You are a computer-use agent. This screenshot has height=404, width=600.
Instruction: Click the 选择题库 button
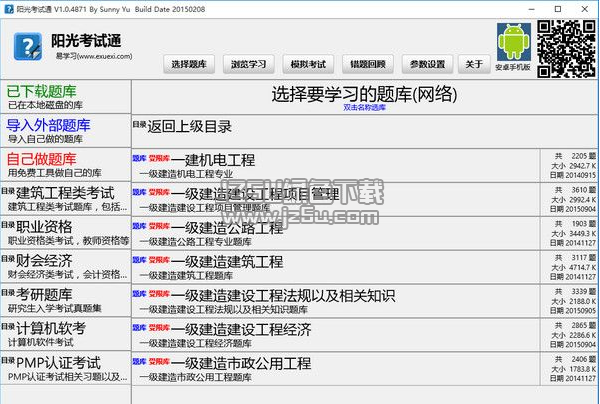pos(189,64)
